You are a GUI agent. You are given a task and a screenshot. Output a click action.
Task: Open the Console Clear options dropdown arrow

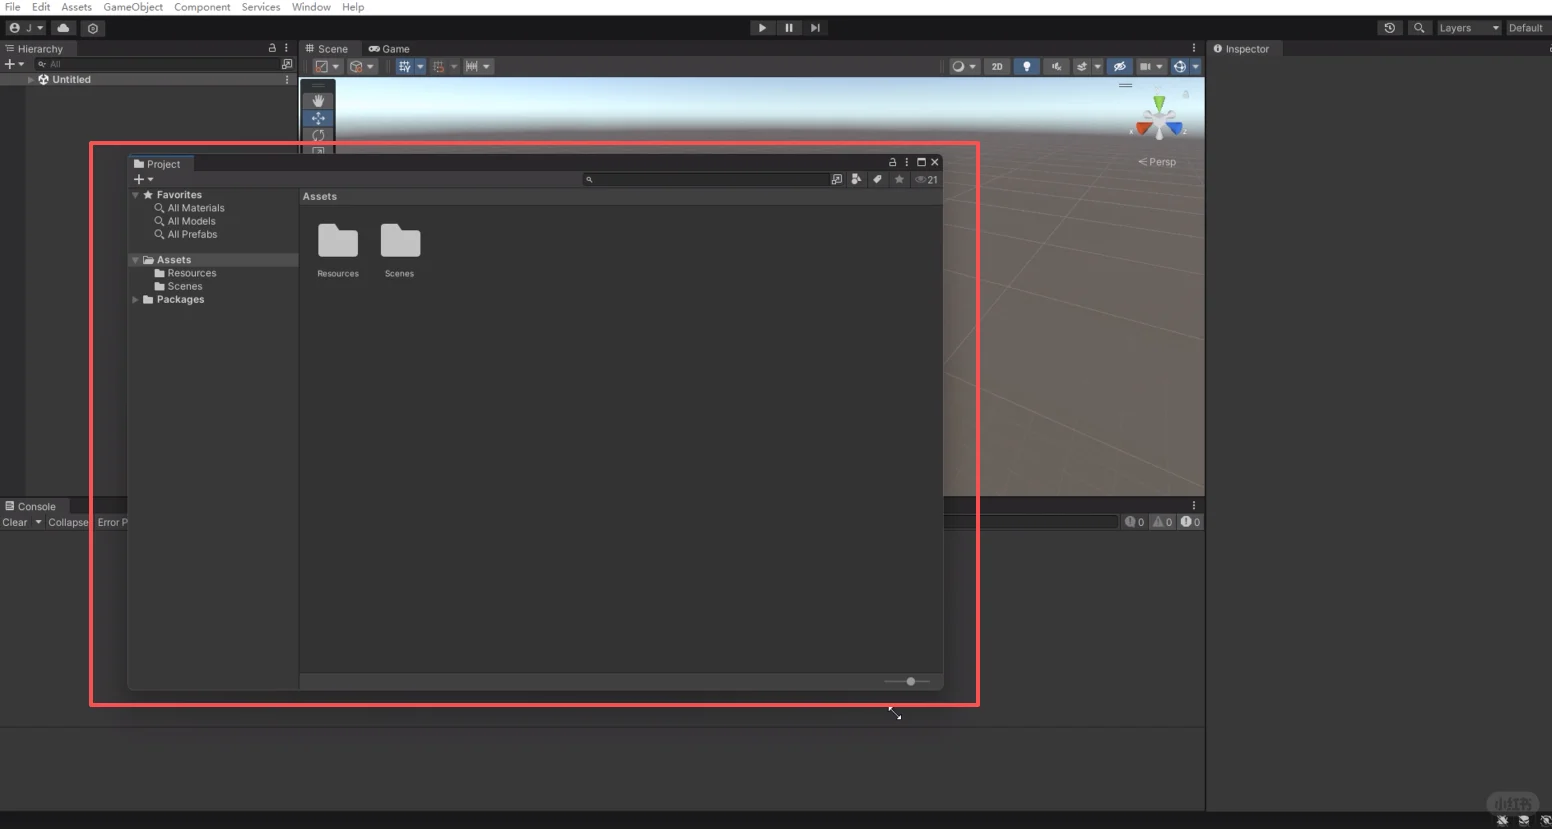39,522
